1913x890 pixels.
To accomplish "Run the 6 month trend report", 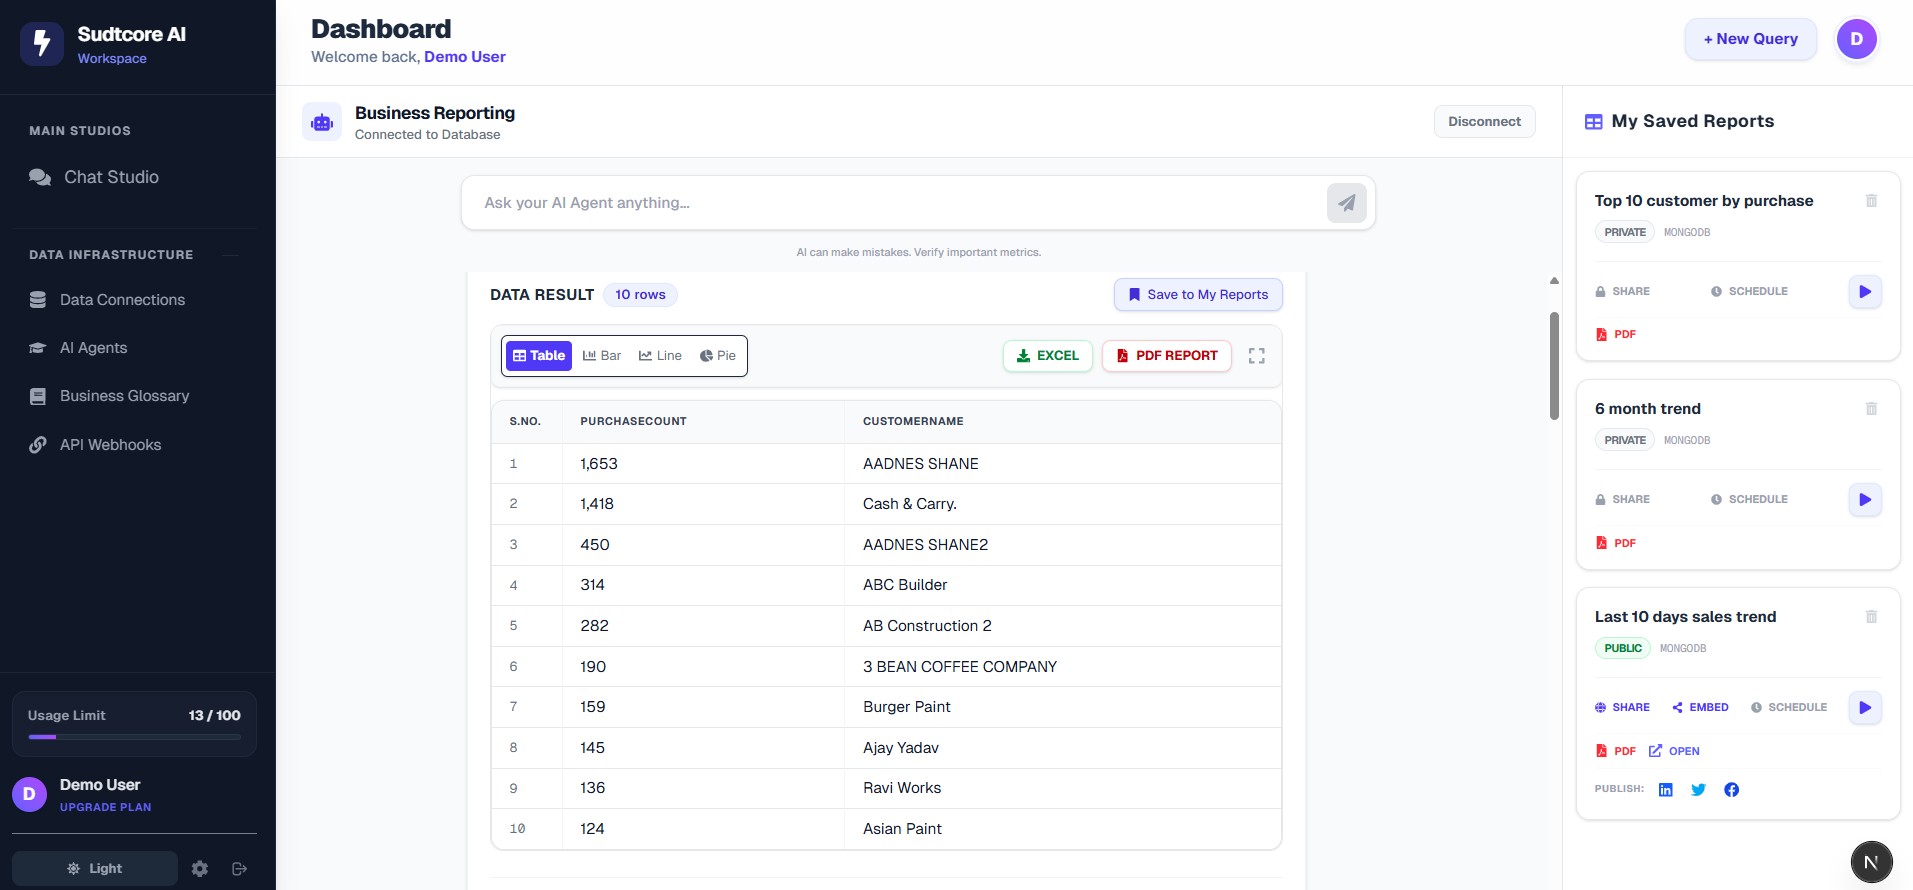I will [1864, 500].
